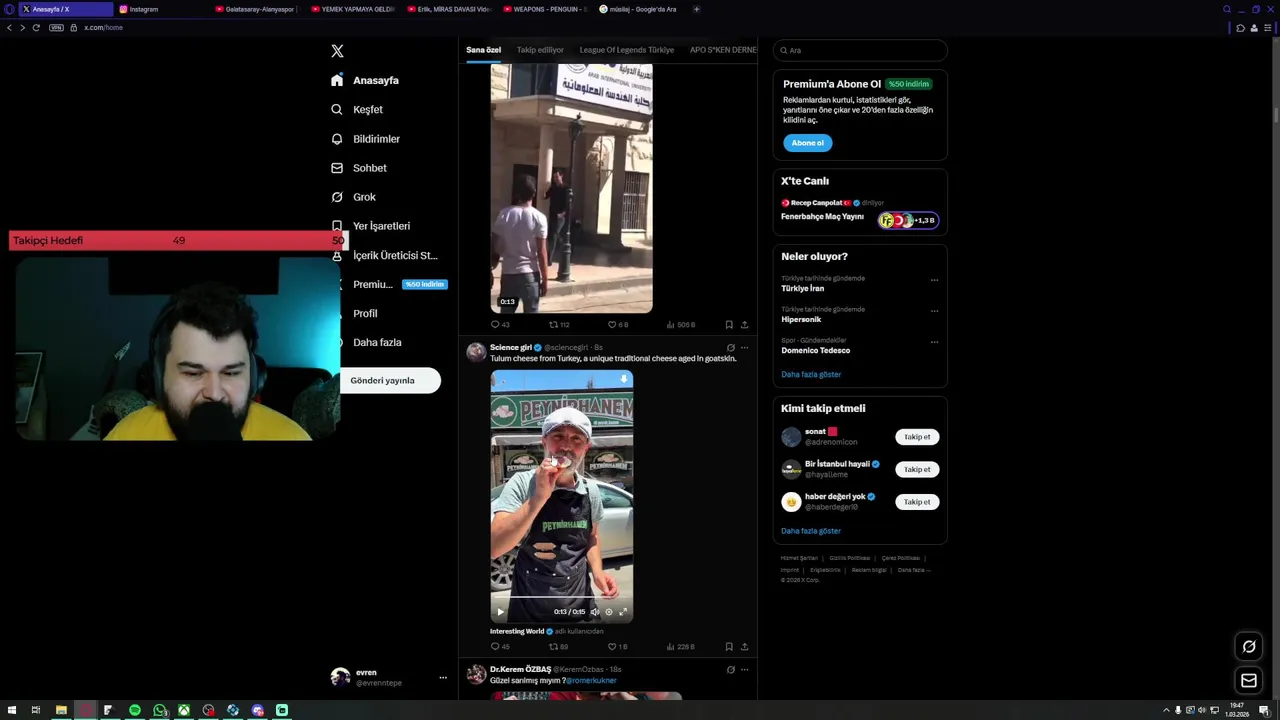Open floating messages button at bottom right
The image size is (1280, 720).
1249,681
